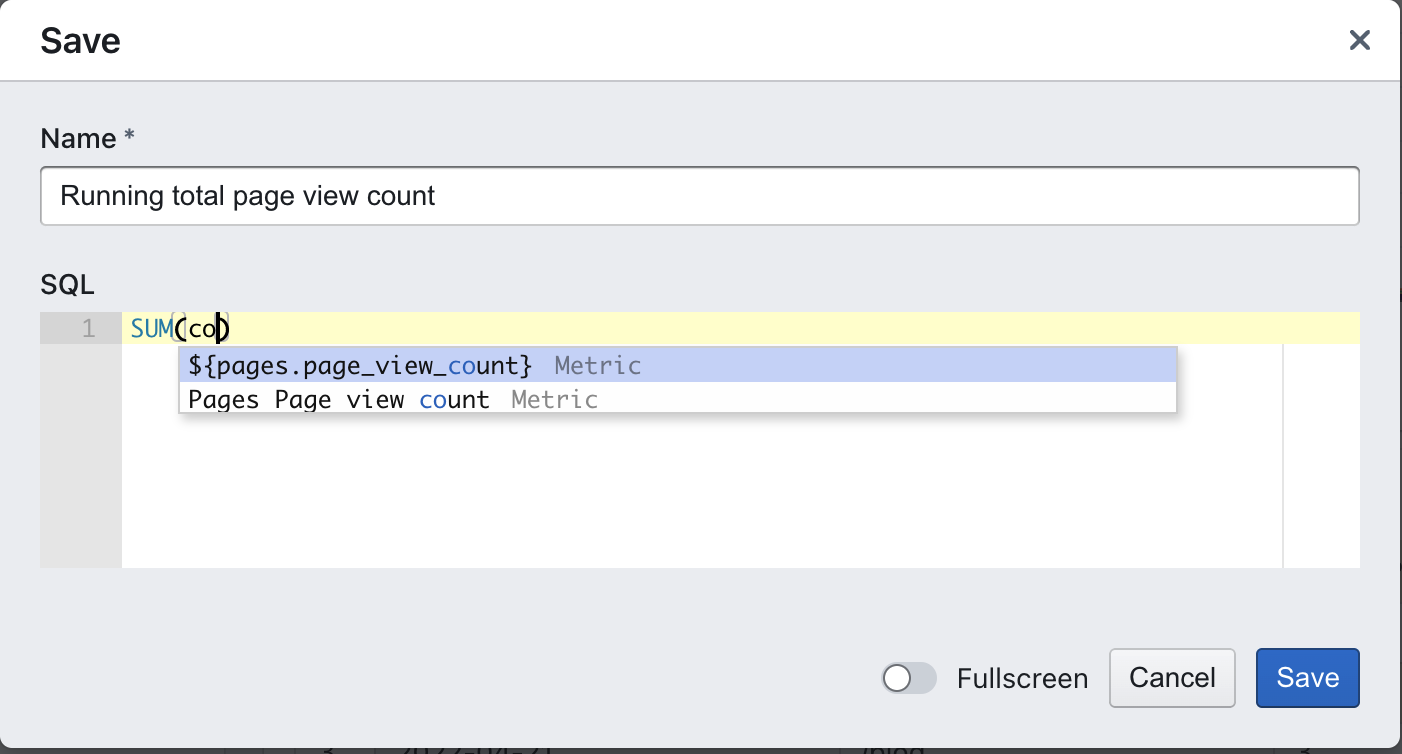Click line number 1 in the editor gutter
The image size is (1402, 754).
point(88,328)
